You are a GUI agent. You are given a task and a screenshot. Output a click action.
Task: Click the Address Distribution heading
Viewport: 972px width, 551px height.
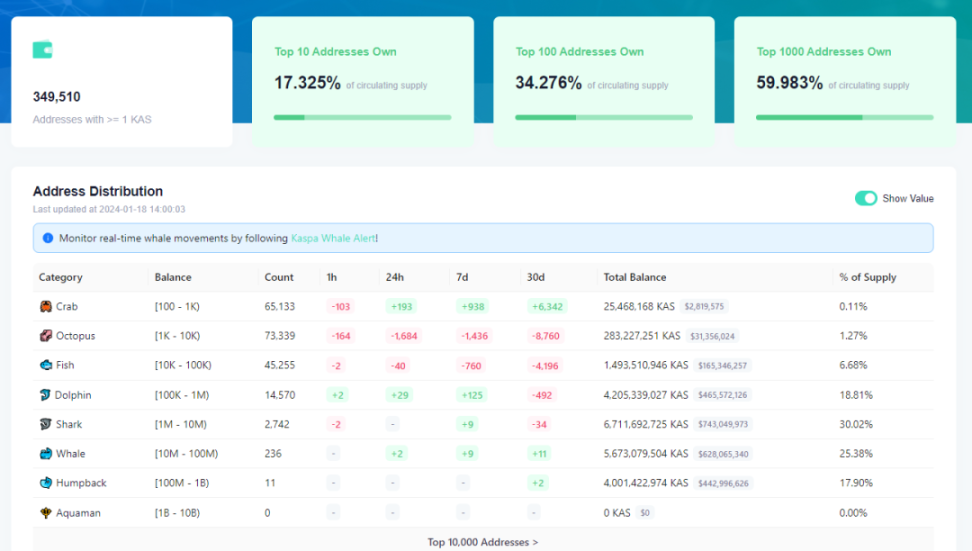(98, 192)
